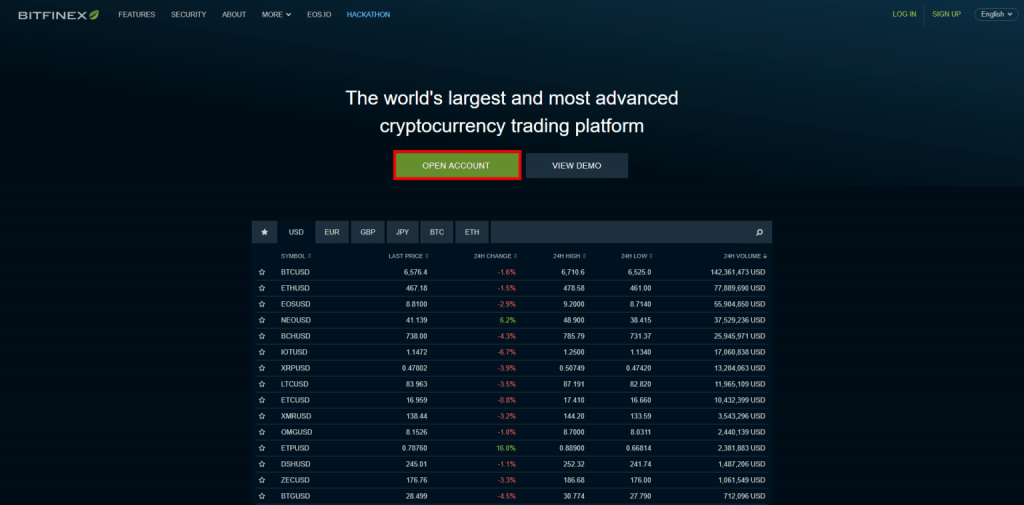Click the 6.2% NEOUSD change value

509,320
